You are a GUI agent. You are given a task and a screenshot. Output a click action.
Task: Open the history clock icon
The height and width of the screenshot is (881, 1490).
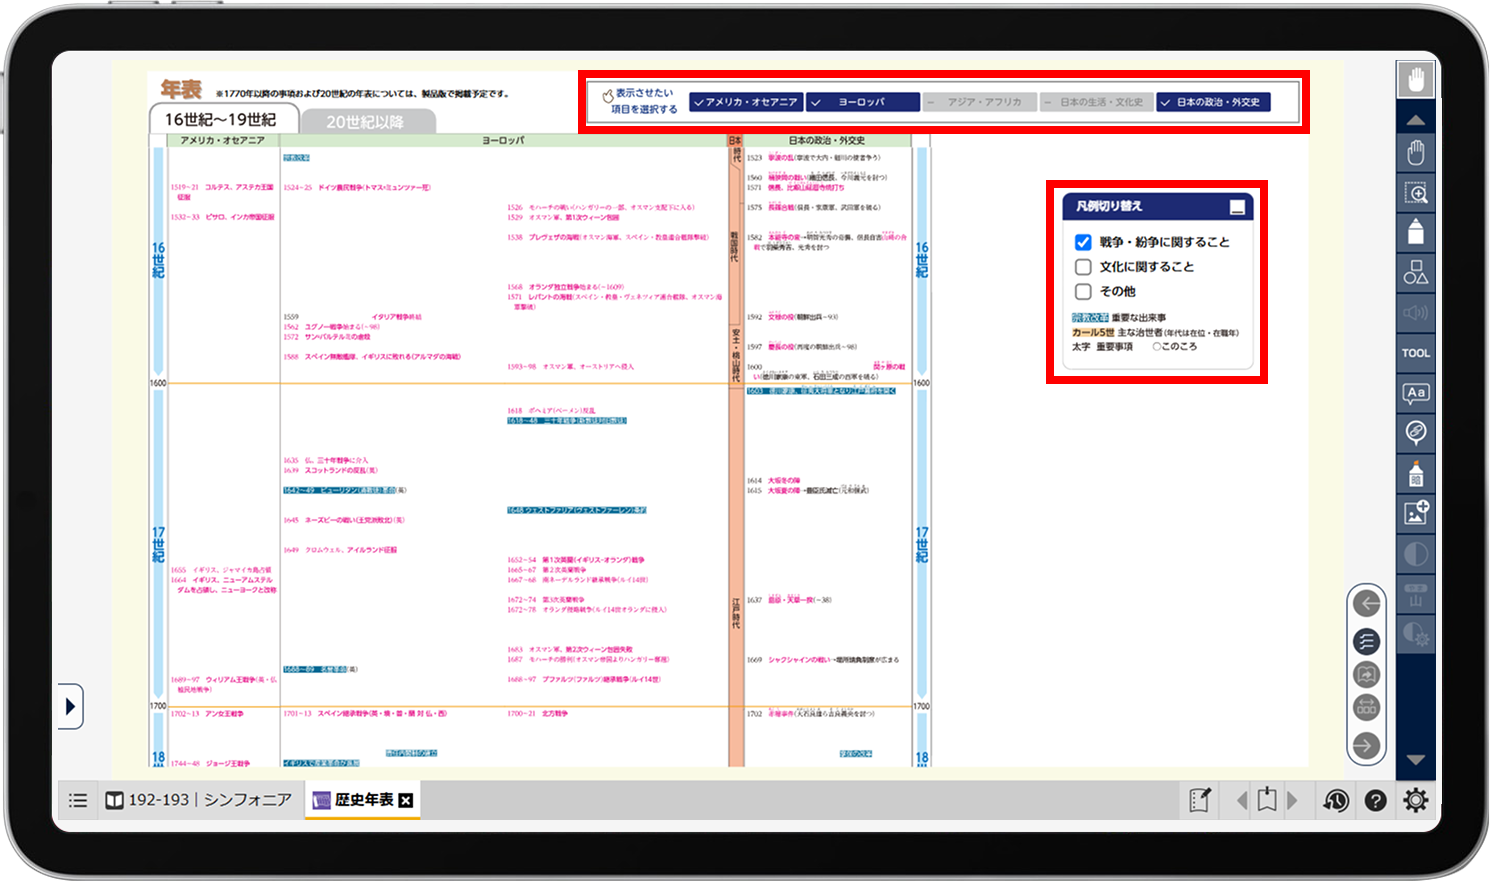click(x=1336, y=800)
